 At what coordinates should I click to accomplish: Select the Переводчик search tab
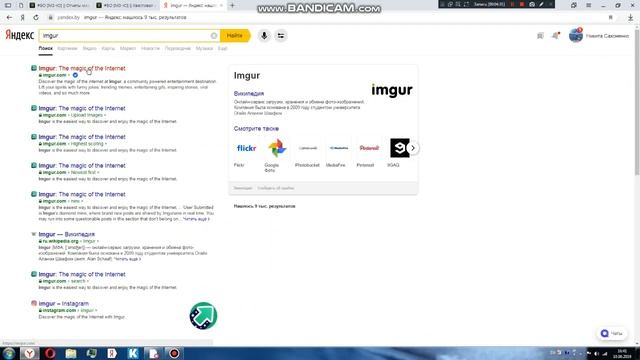(x=178, y=49)
